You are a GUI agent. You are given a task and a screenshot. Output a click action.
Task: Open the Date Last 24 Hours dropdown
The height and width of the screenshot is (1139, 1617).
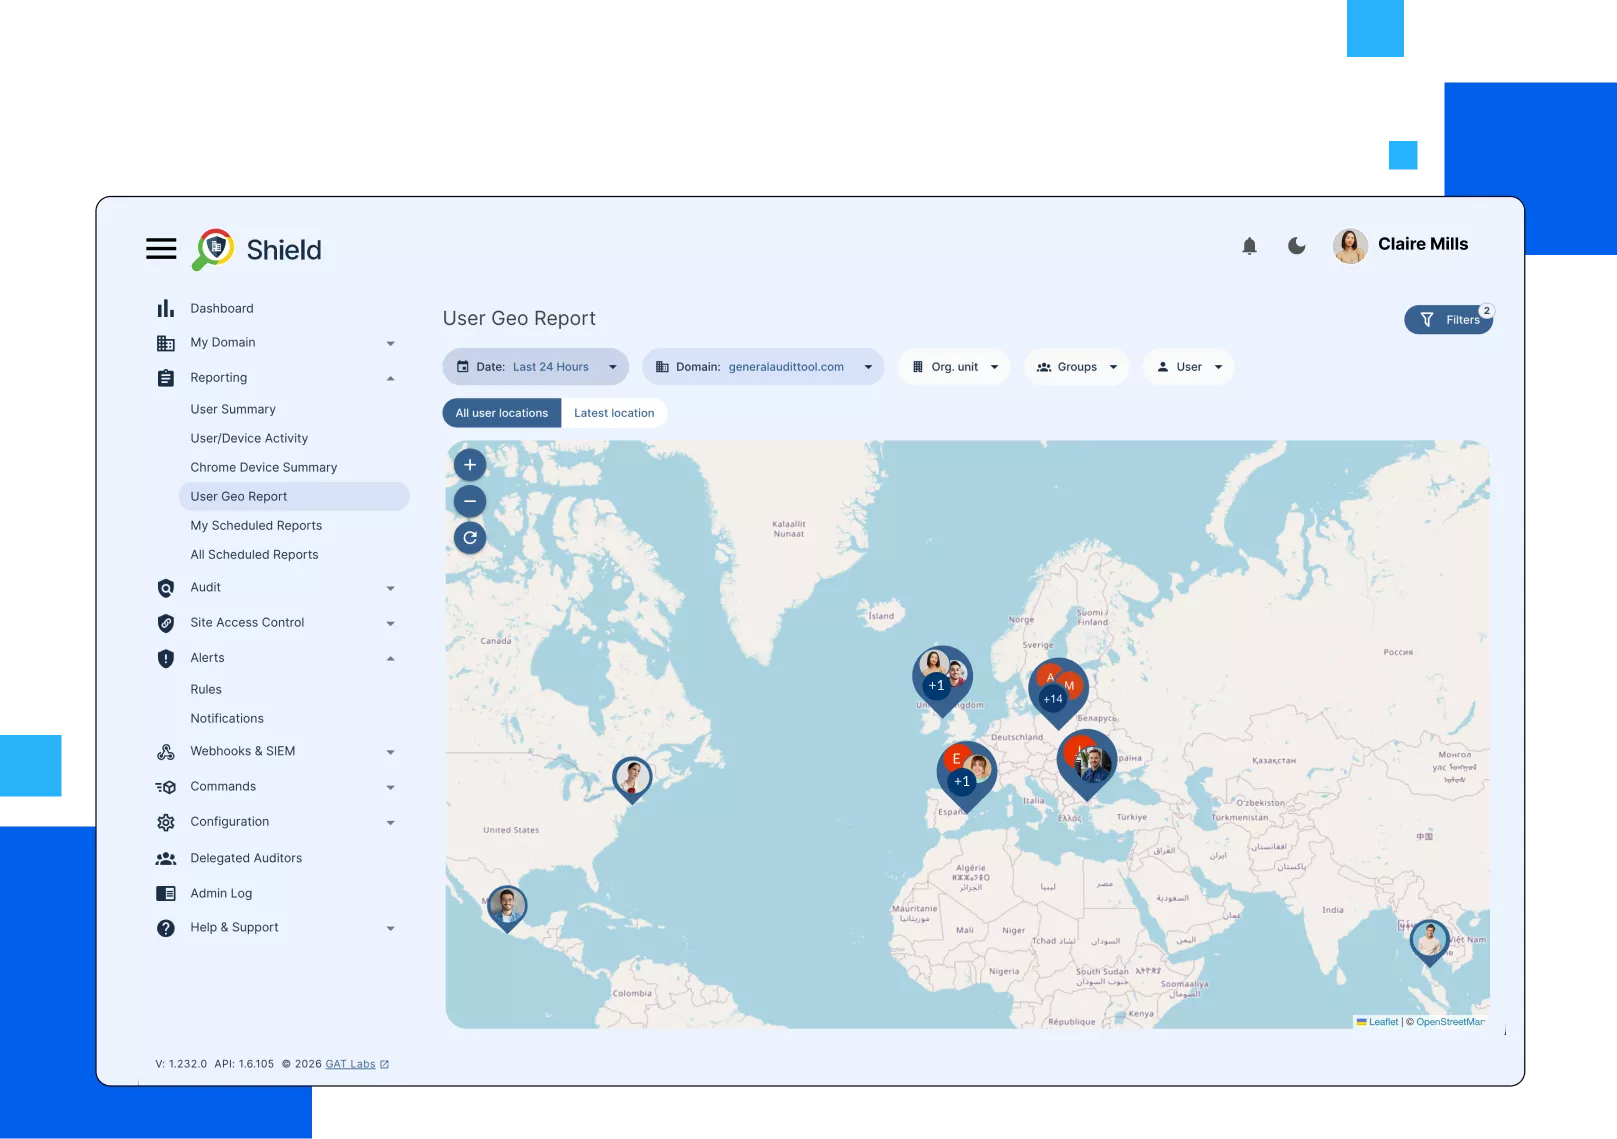[x=536, y=367]
